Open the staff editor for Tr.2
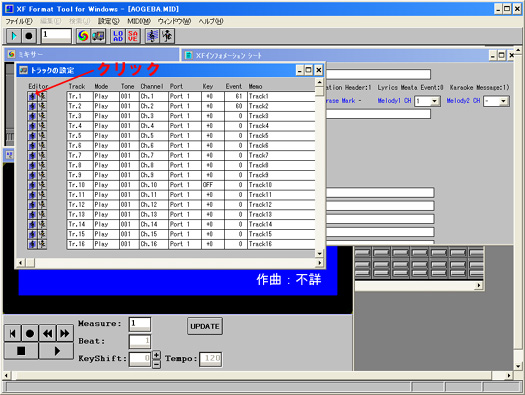525x395 pixels. [32, 106]
